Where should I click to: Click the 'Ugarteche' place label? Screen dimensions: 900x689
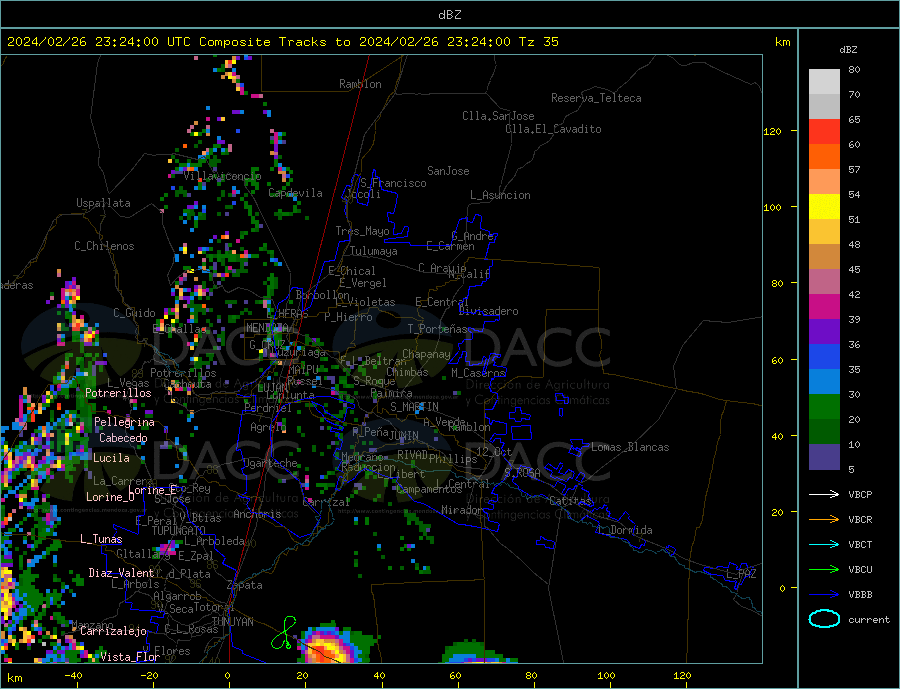pyautogui.click(x=270, y=463)
